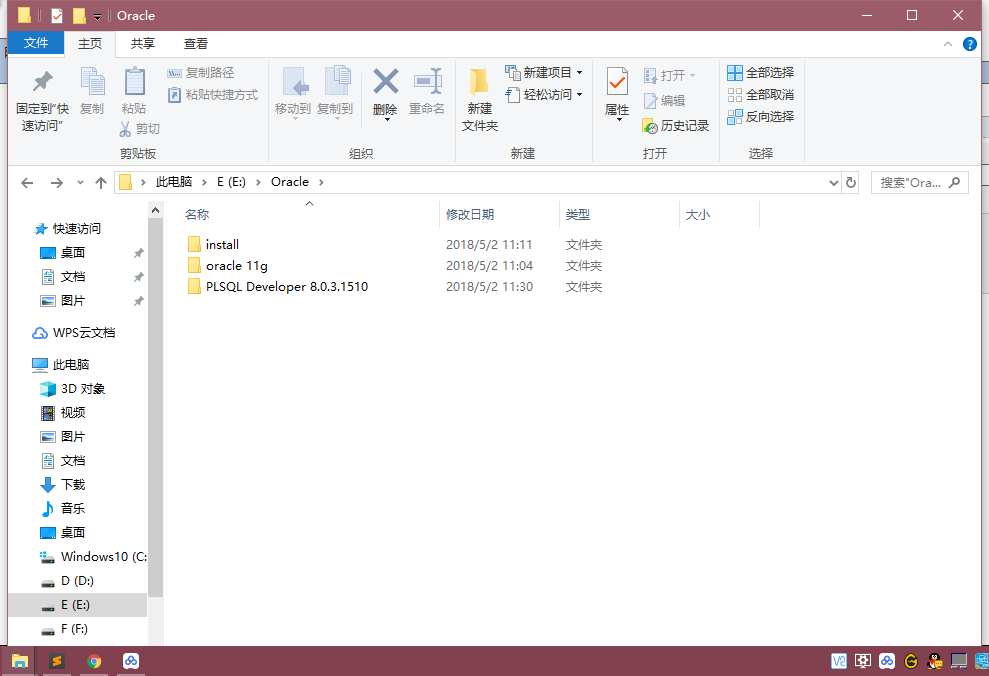Screen dimensions: 989x676
Task: Click the blue help question-mark icon
Action: [969, 44]
